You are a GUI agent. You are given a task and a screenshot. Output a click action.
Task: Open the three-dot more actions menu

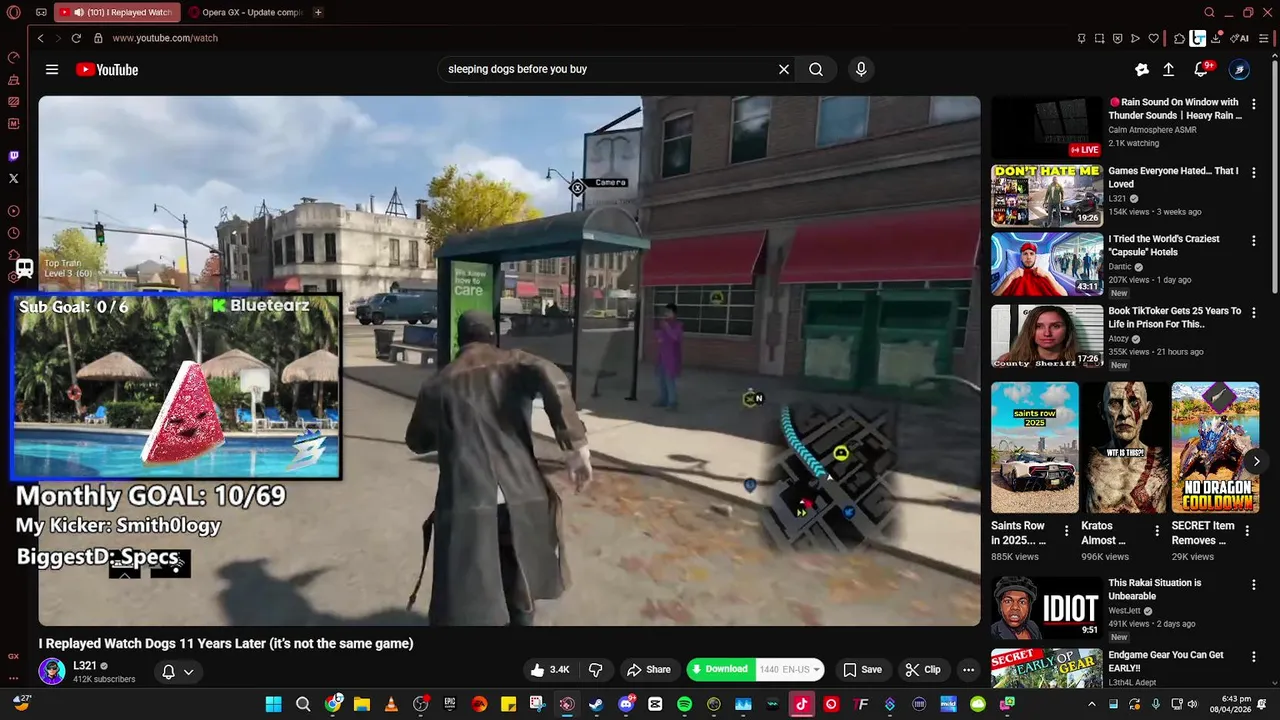click(968, 670)
